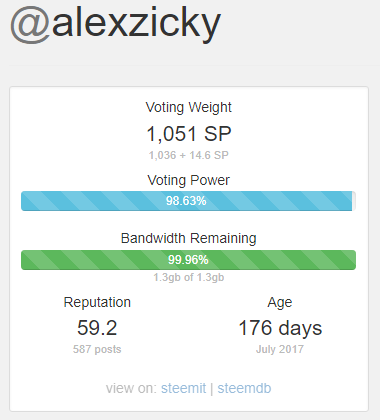Click the Voting Weight label
Screen dimensions: 380x420
pyautogui.click(x=189, y=107)
